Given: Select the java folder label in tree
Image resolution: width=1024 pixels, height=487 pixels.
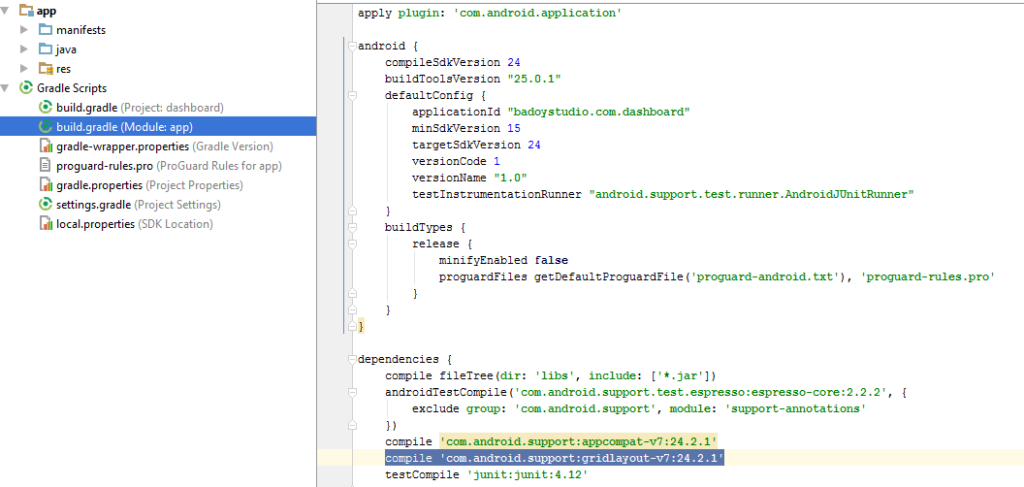Looking at the screenshot, I should coord(66,49).
